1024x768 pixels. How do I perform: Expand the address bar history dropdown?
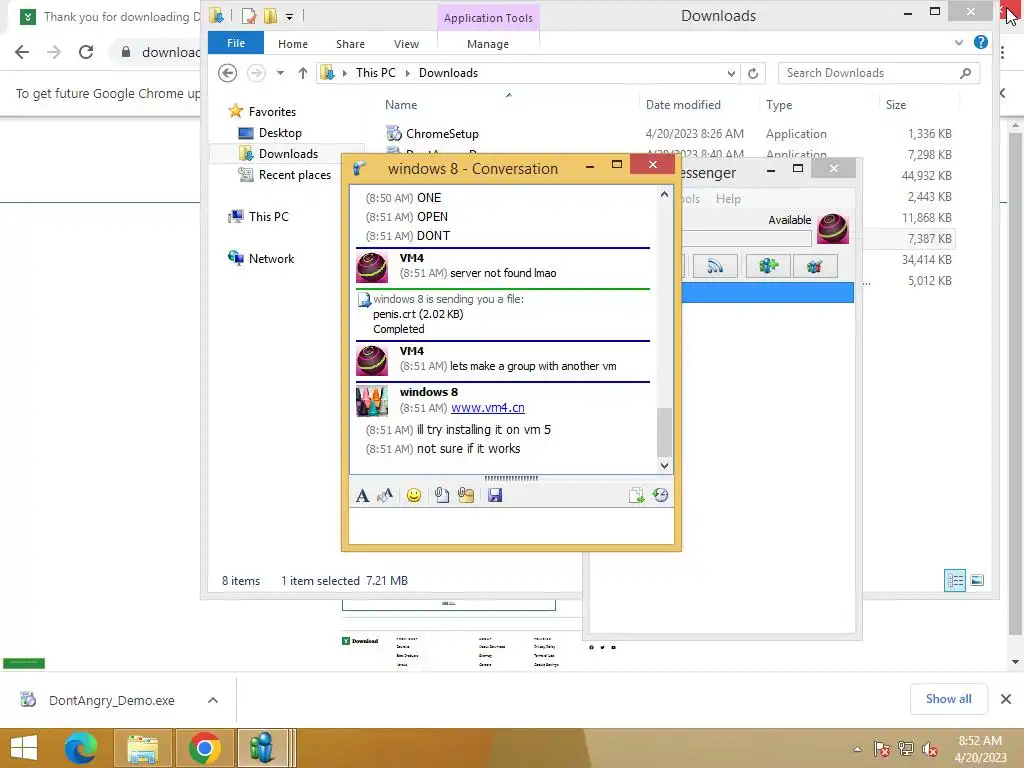731,73
